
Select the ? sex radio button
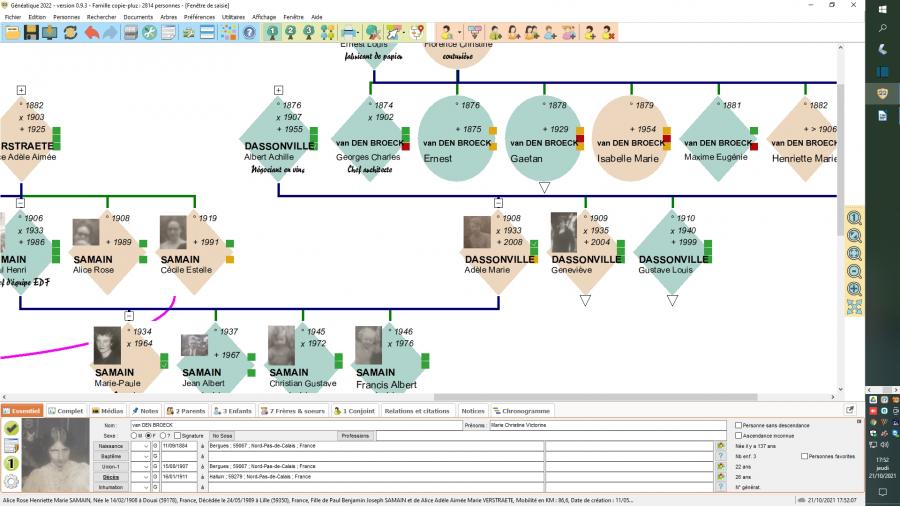[163, 436]
